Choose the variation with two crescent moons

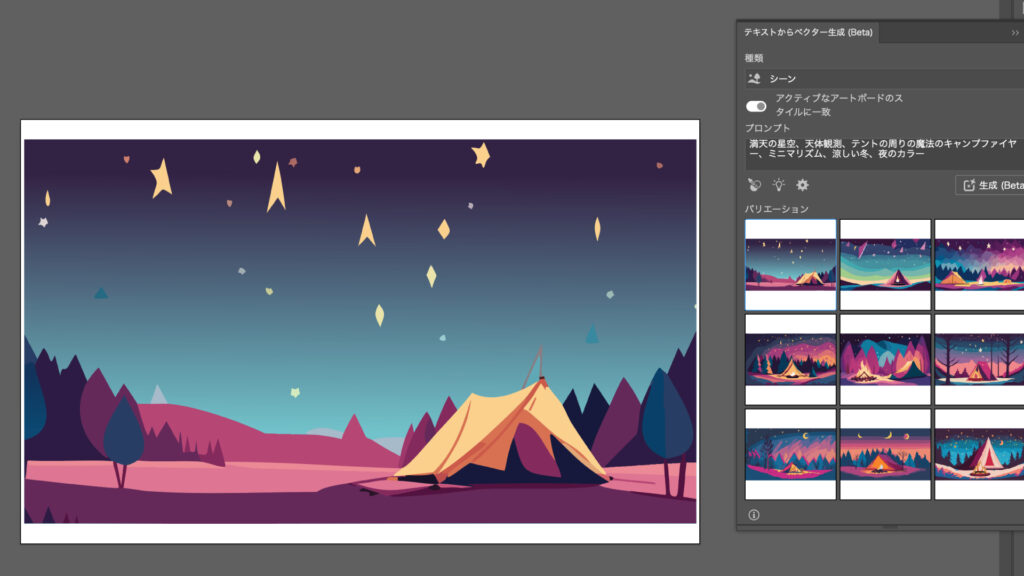coord(885,454)
